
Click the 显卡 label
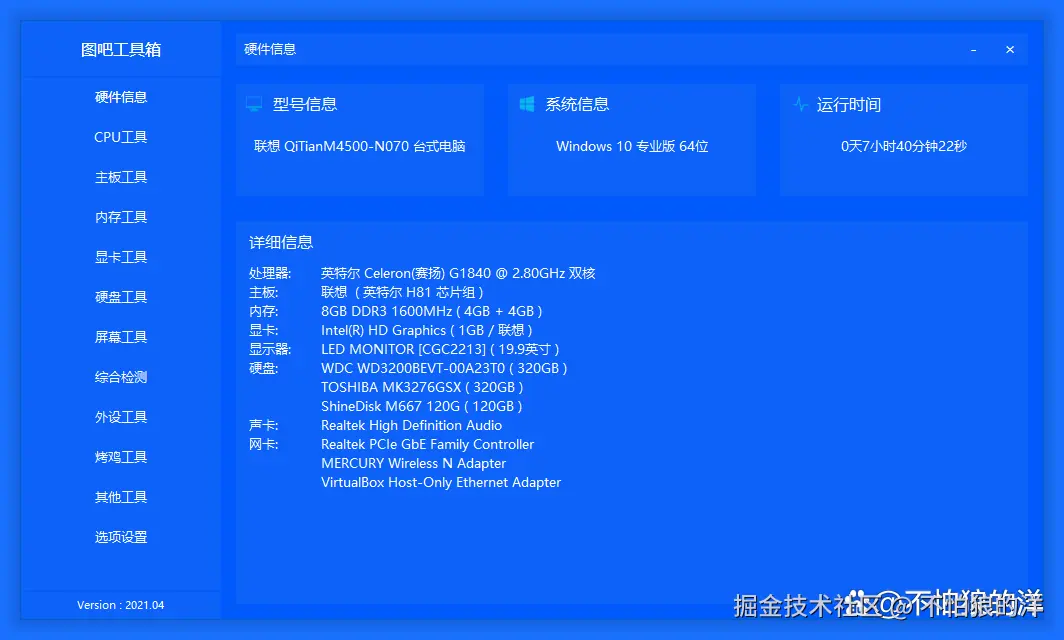[x=263, y=330]
